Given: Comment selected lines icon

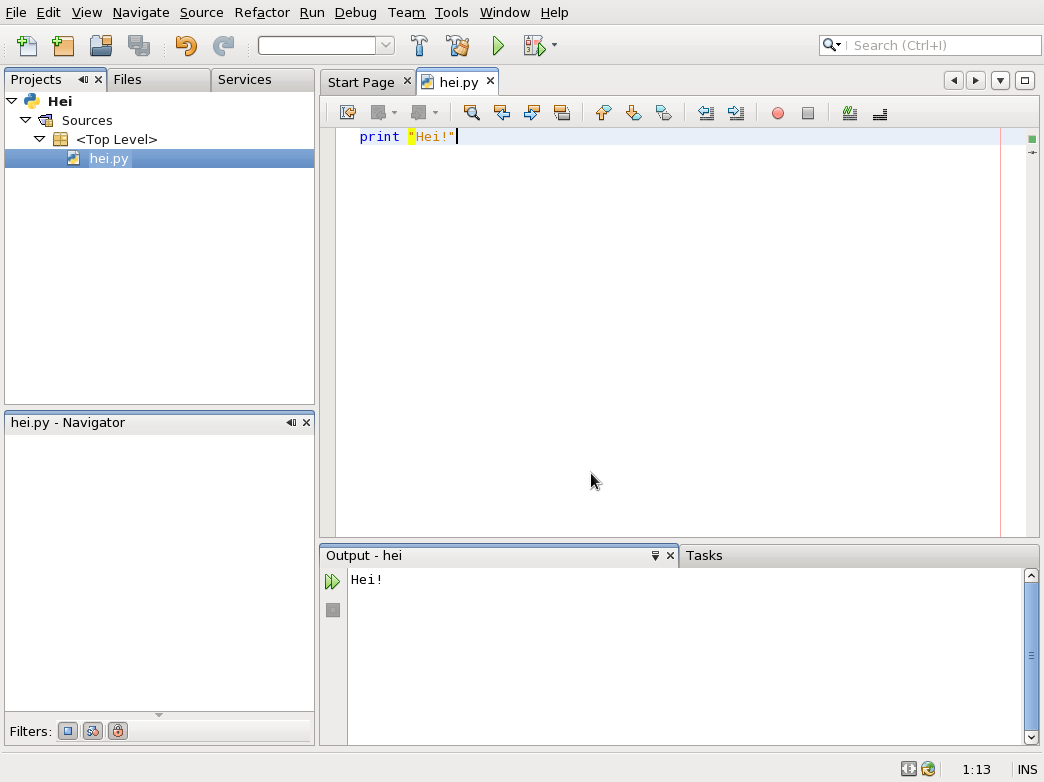Looking at the screenshot, I should pos(850,113).
